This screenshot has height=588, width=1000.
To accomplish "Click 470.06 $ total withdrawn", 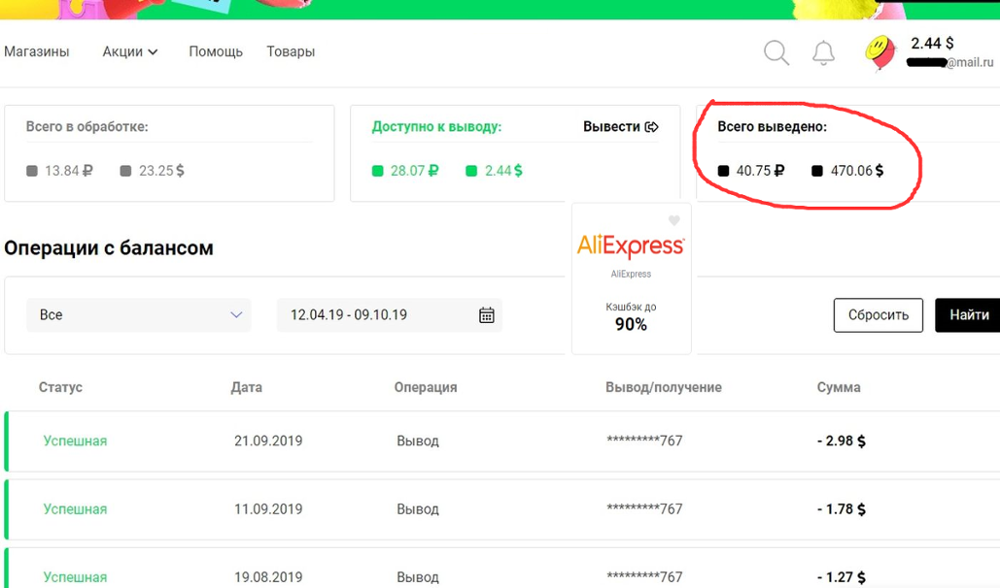I will [x=857, y=171].
